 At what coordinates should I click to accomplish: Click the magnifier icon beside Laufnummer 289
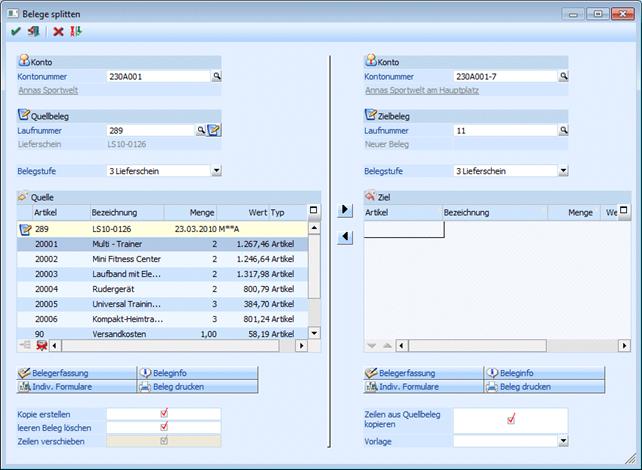(x=201, y=130)
